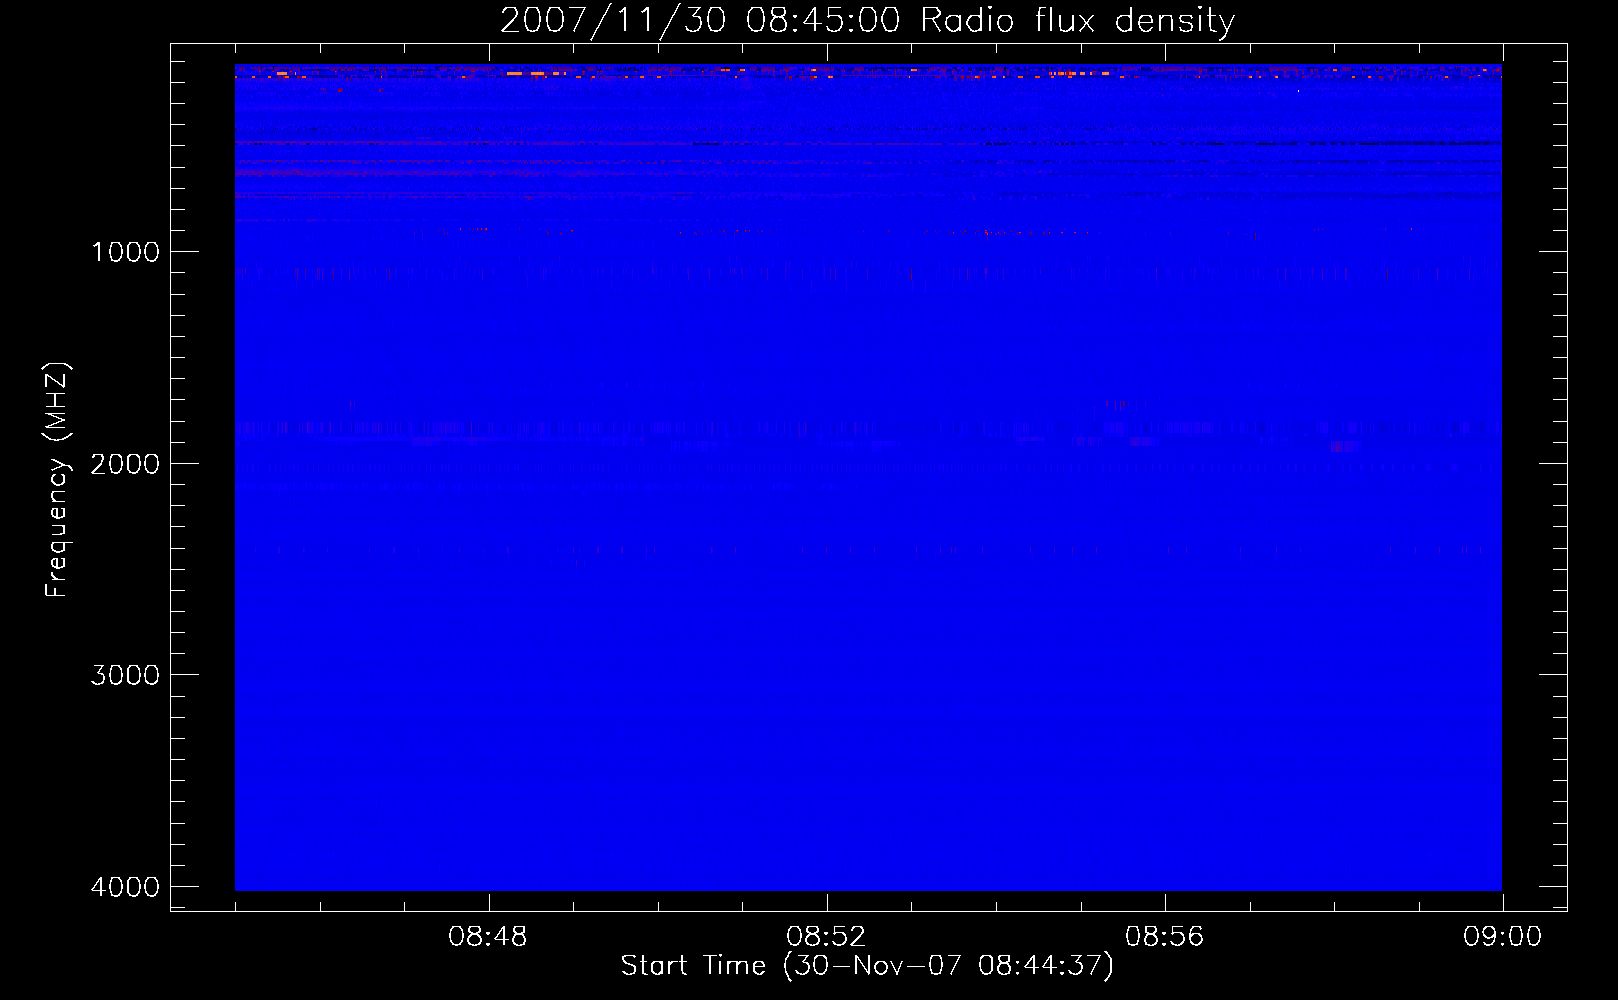Click the "1000" frequency tick label
The image size is (1618, 1000).
[125, 252]
